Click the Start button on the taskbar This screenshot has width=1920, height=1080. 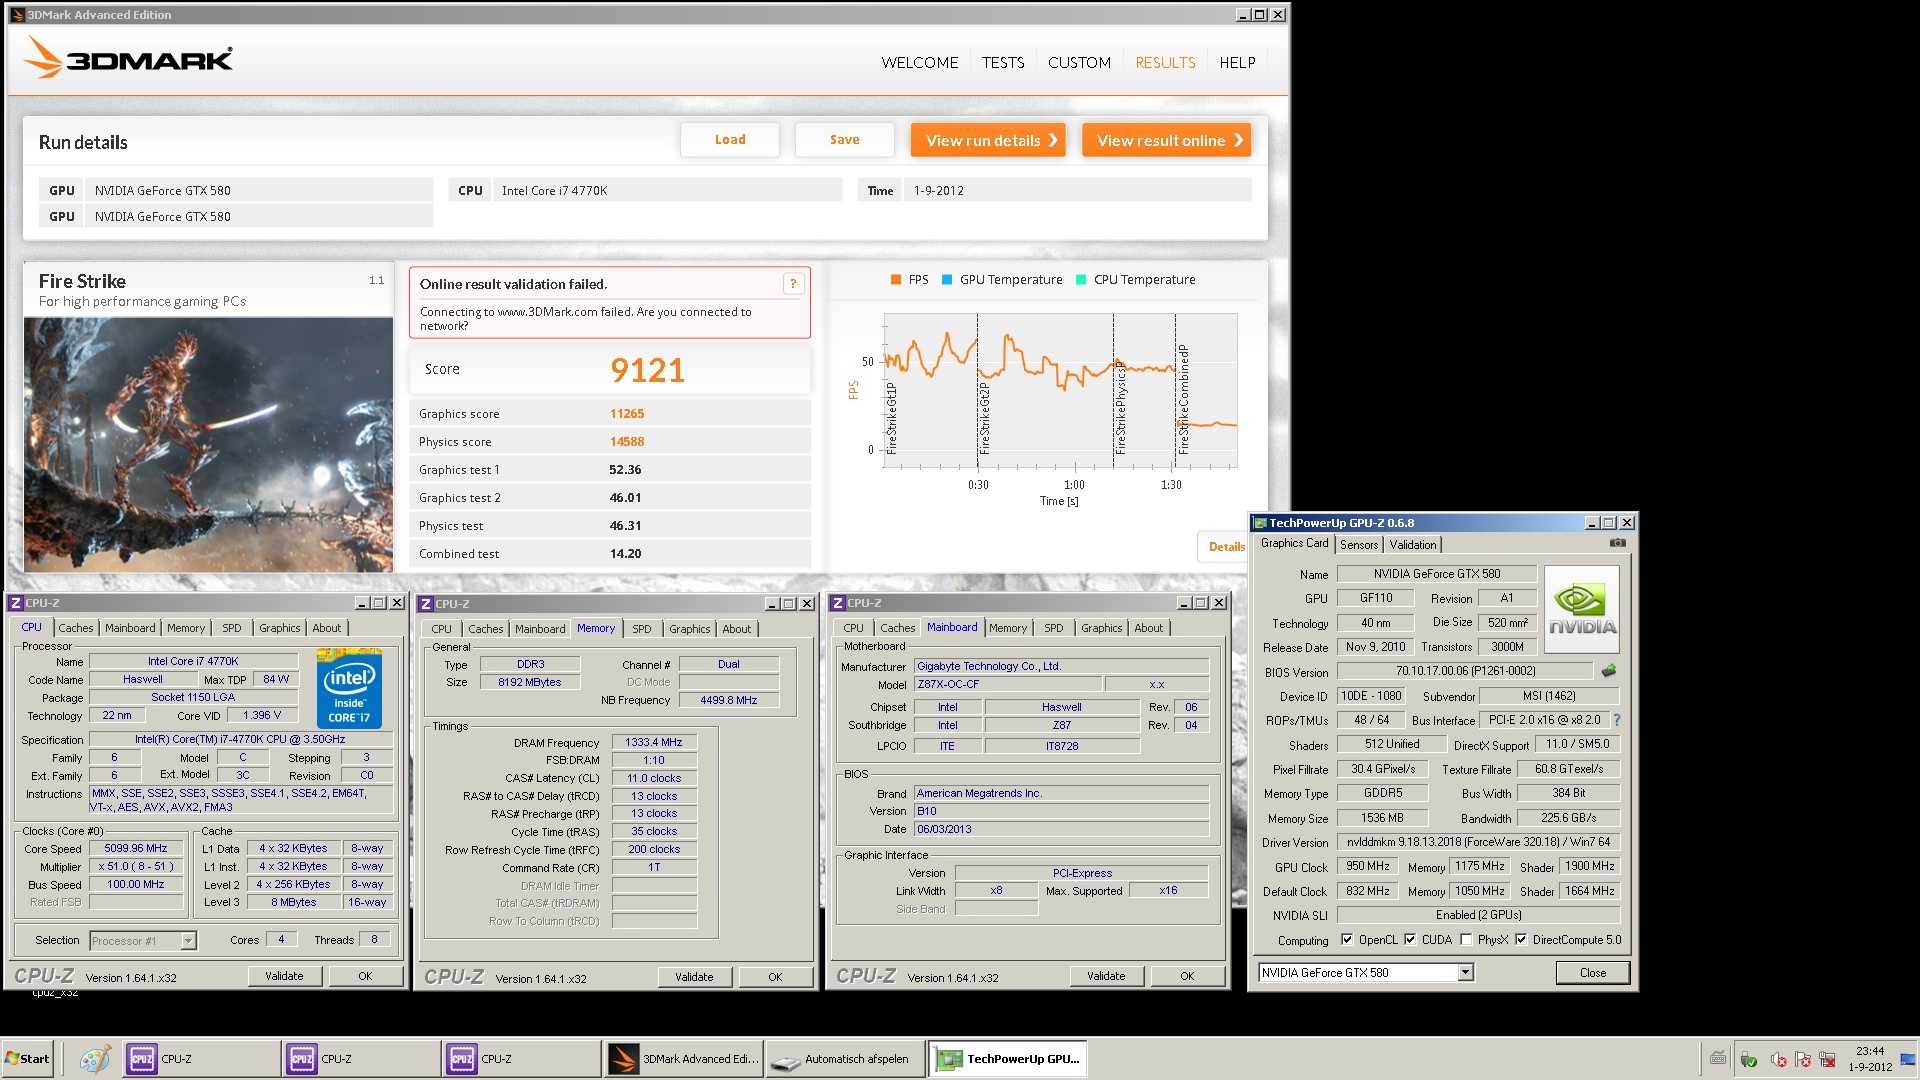tap(28, 1059)
